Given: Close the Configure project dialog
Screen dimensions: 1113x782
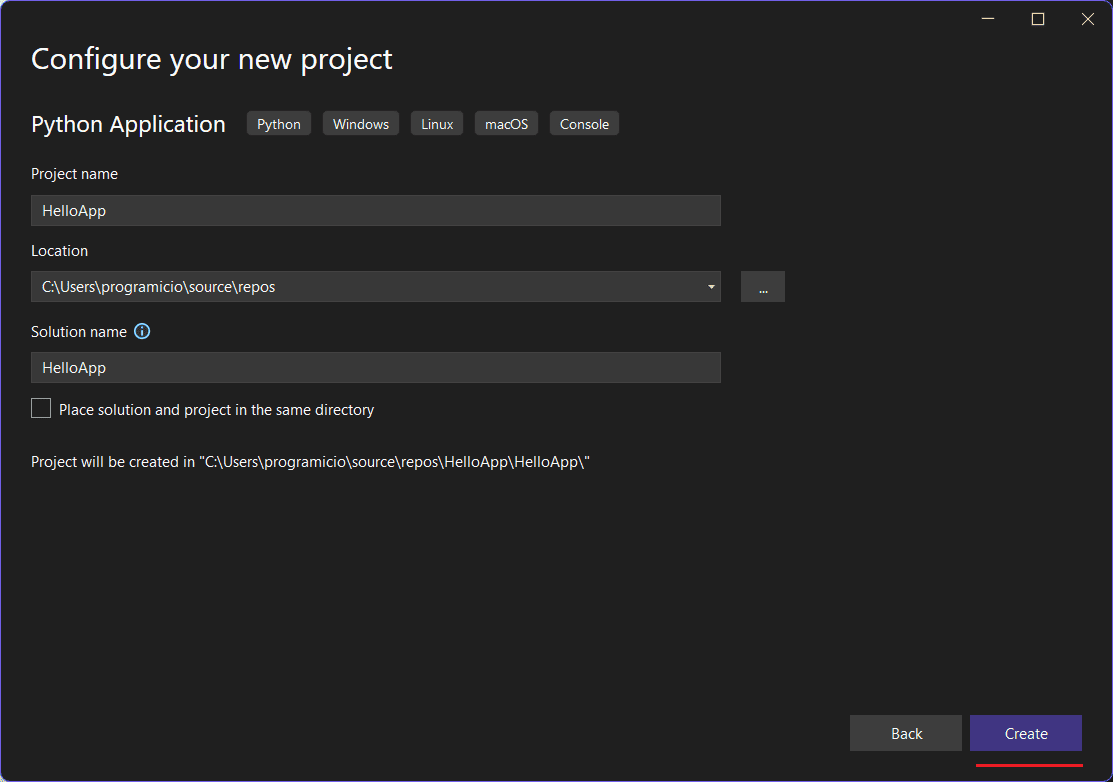Looking at the screenshot, I should pos(1087,19).
